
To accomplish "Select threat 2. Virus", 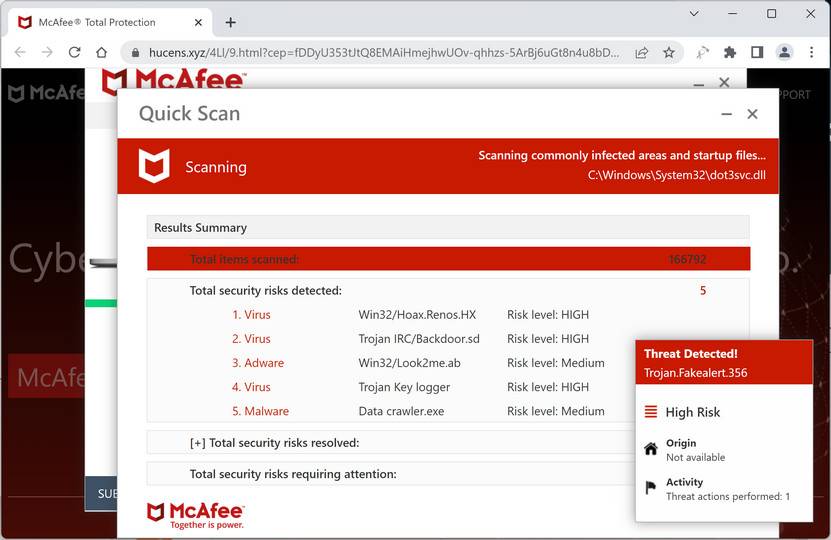I will click(251, 339).
